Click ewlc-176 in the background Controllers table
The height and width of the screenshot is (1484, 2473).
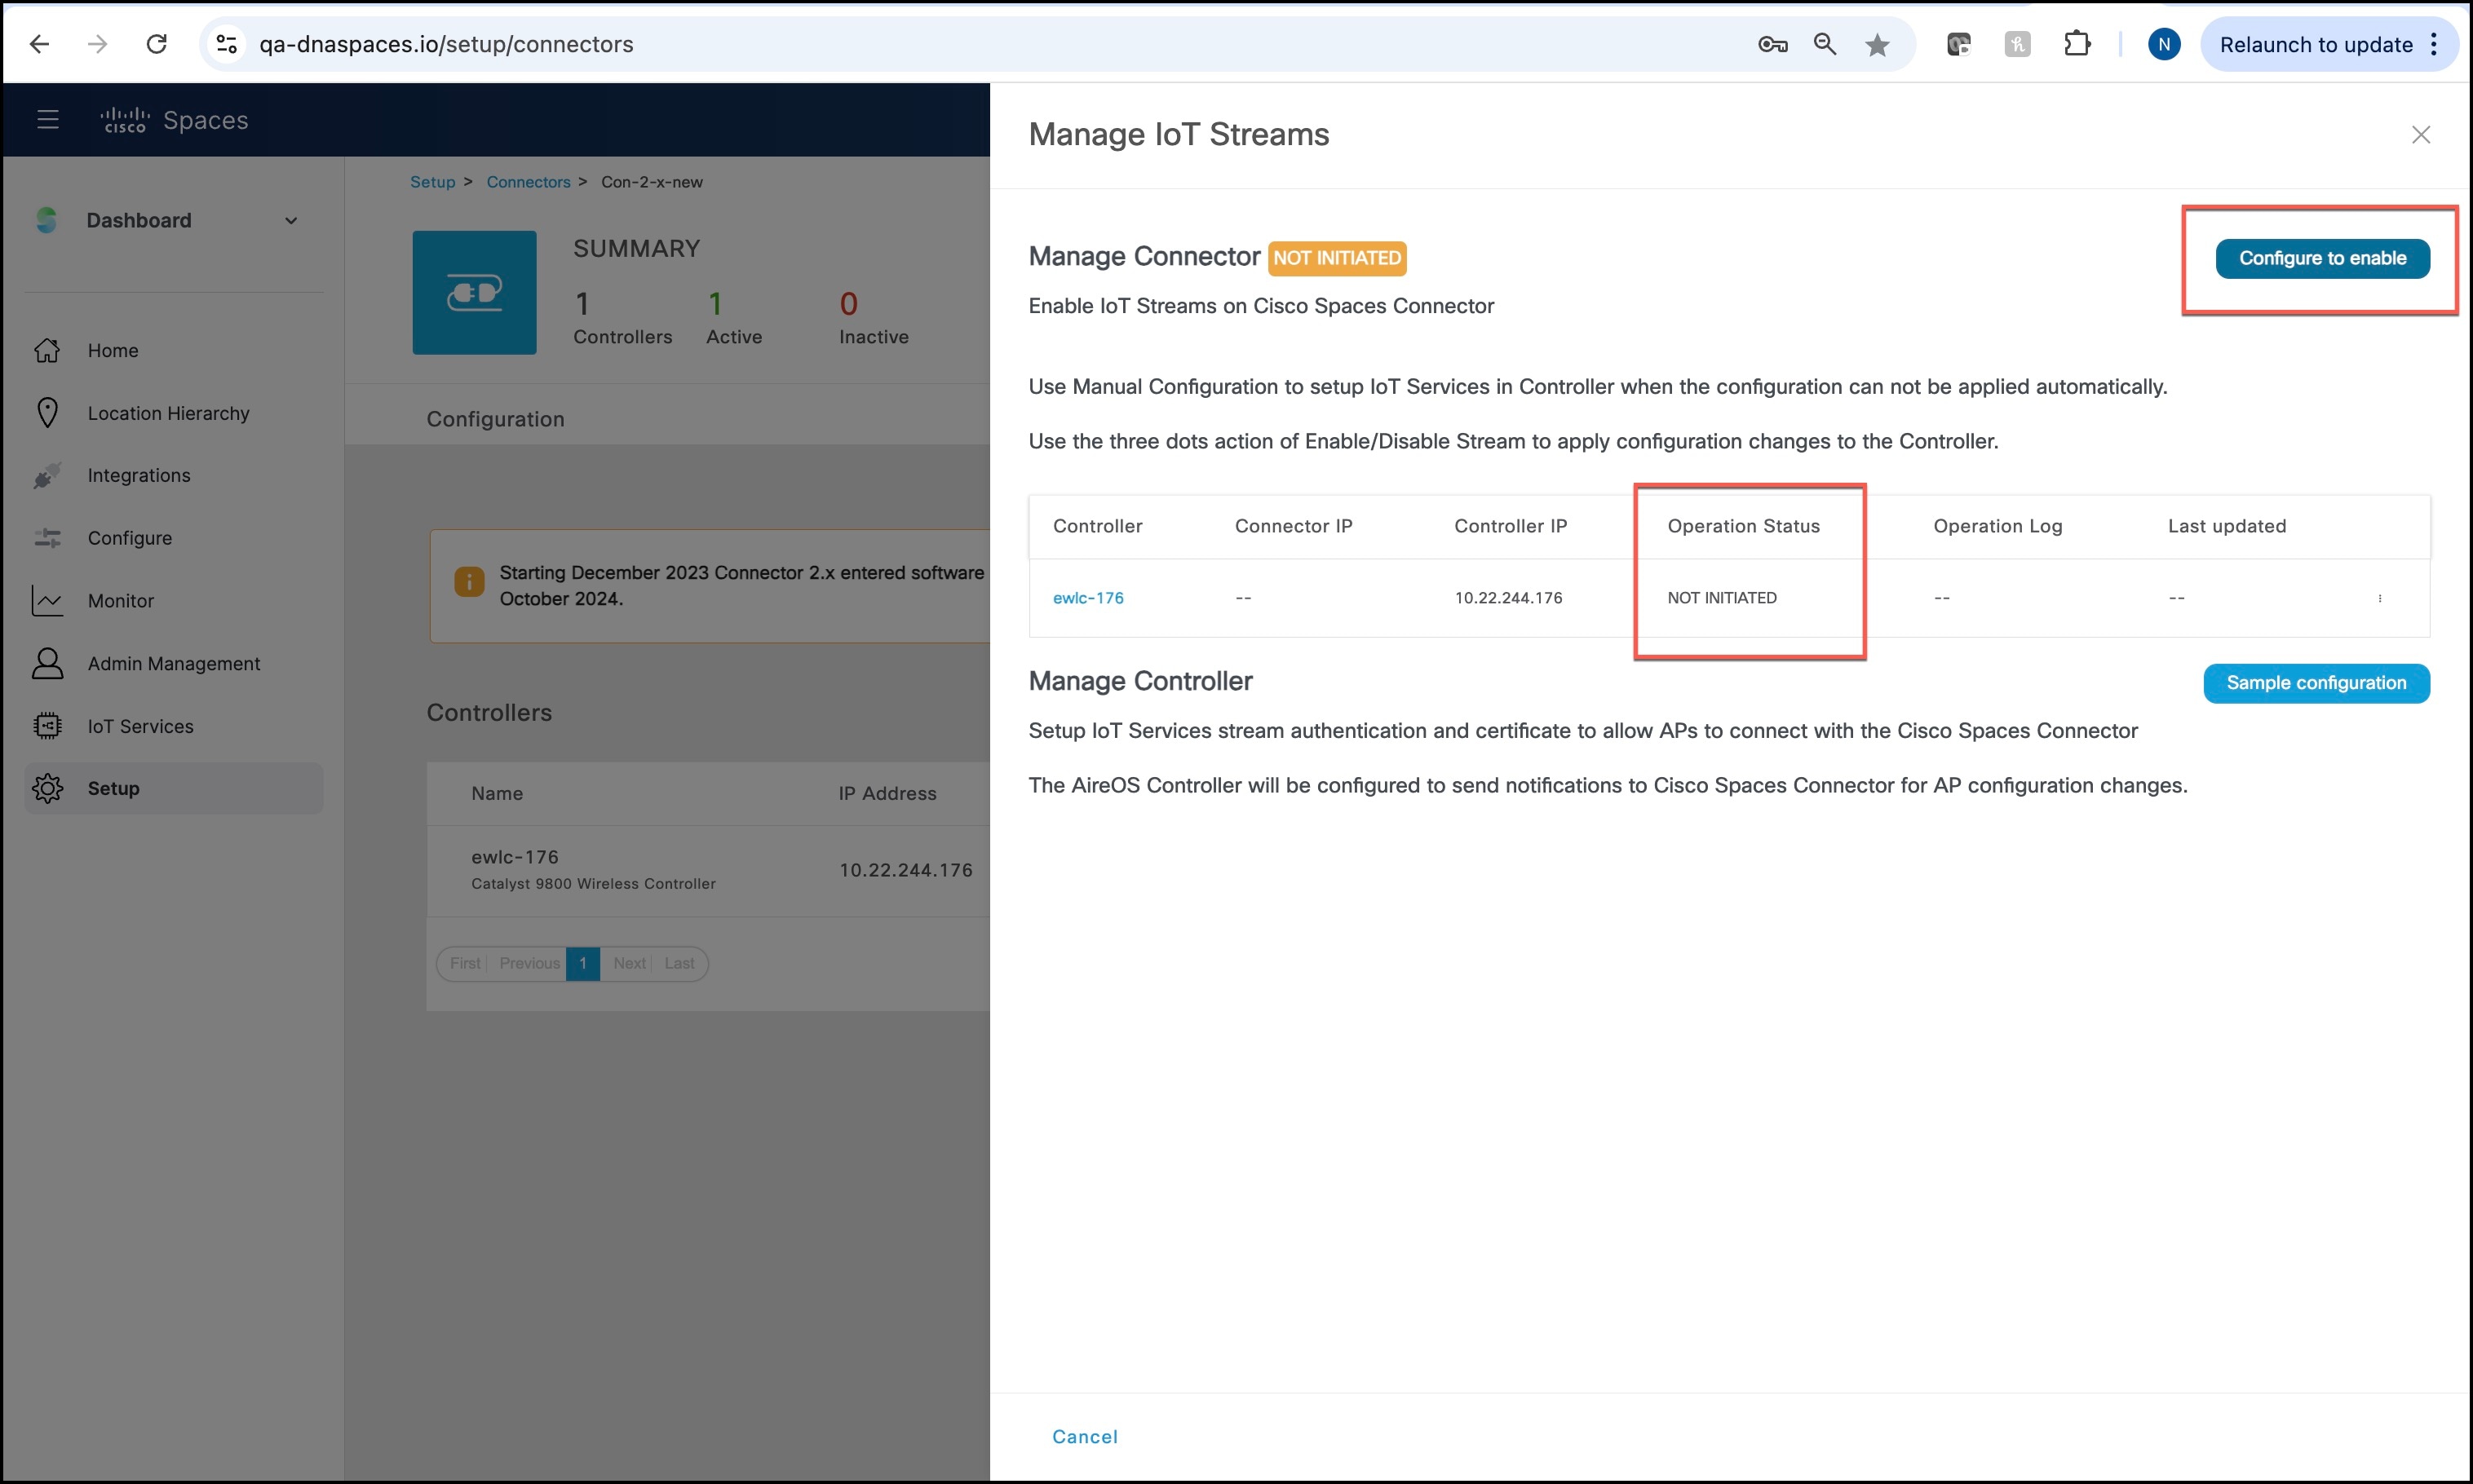coord(515,857)
